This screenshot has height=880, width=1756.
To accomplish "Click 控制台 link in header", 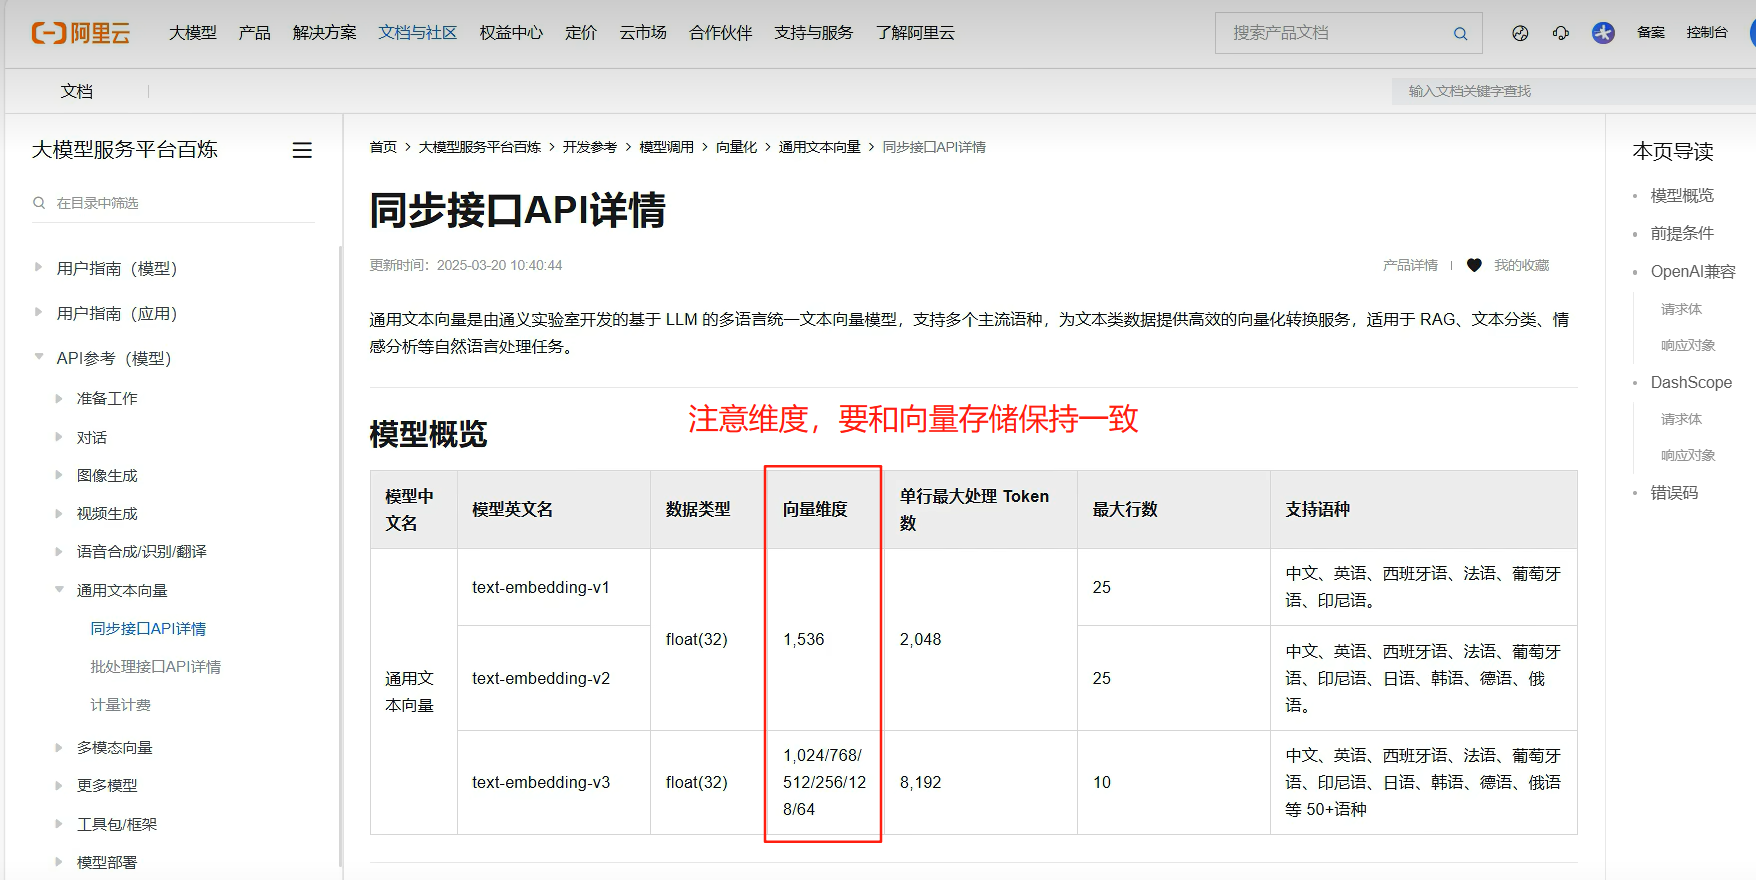I will [x=1707, y=33].
